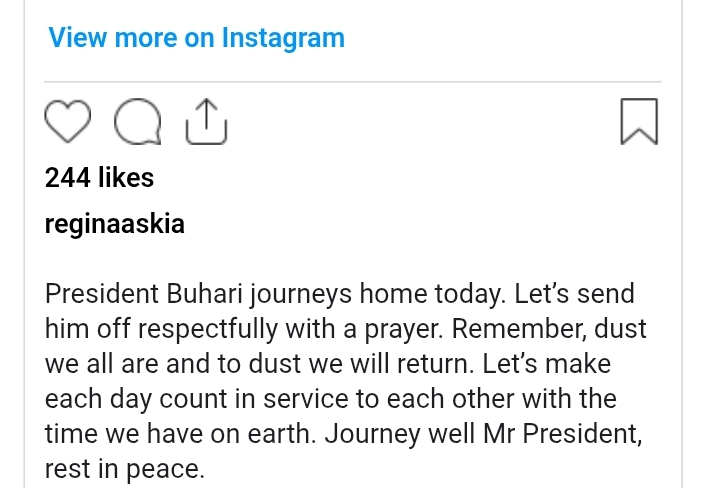Image resolution: width=720 pixels, height=488 pixels.
Task: Click the caption line starting we all are
Action: tap(328, 364)
